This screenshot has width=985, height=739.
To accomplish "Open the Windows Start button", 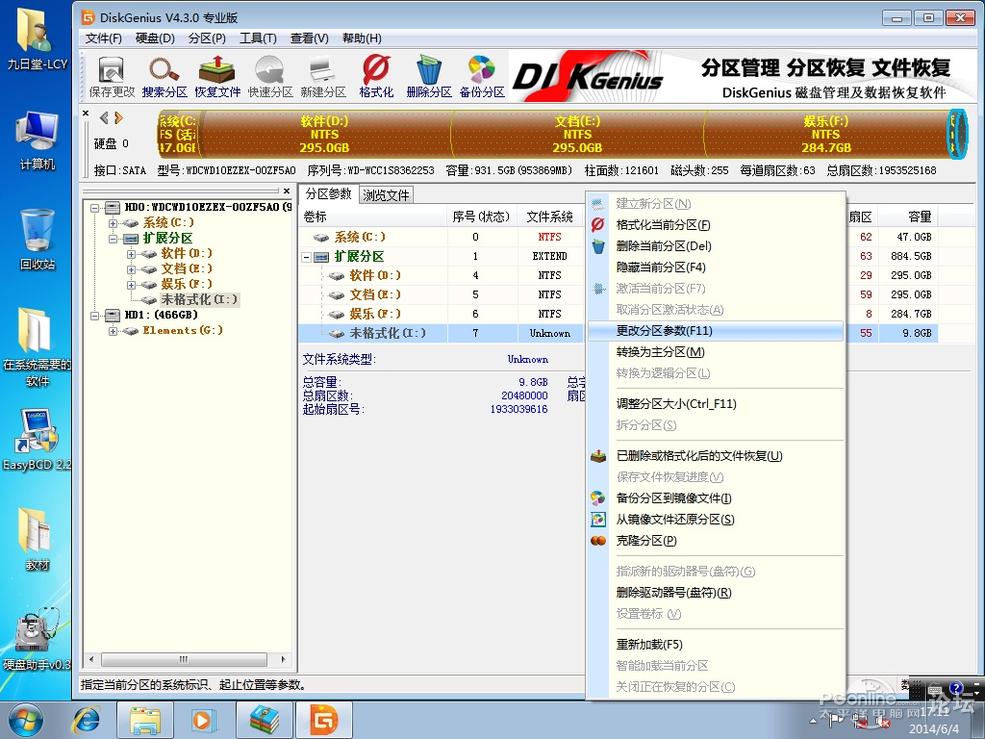I will [x=26, y=720].
